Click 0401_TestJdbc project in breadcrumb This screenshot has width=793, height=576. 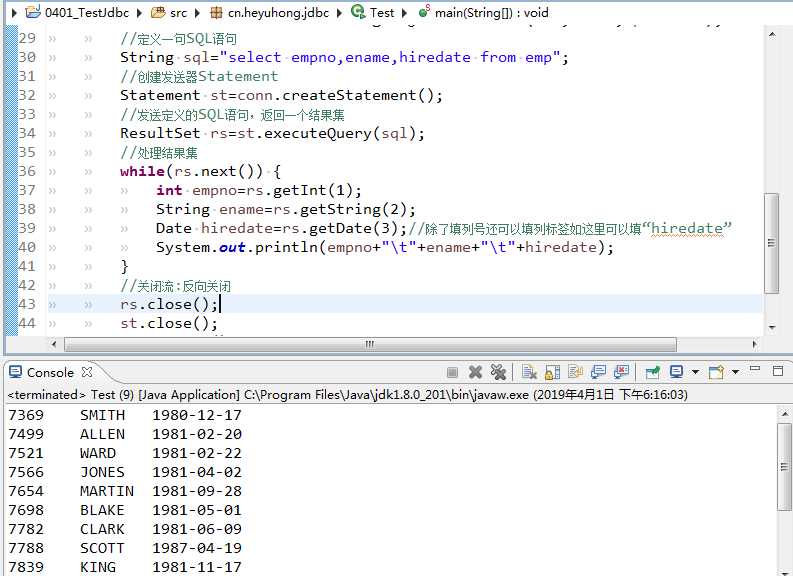click(86, 13)
